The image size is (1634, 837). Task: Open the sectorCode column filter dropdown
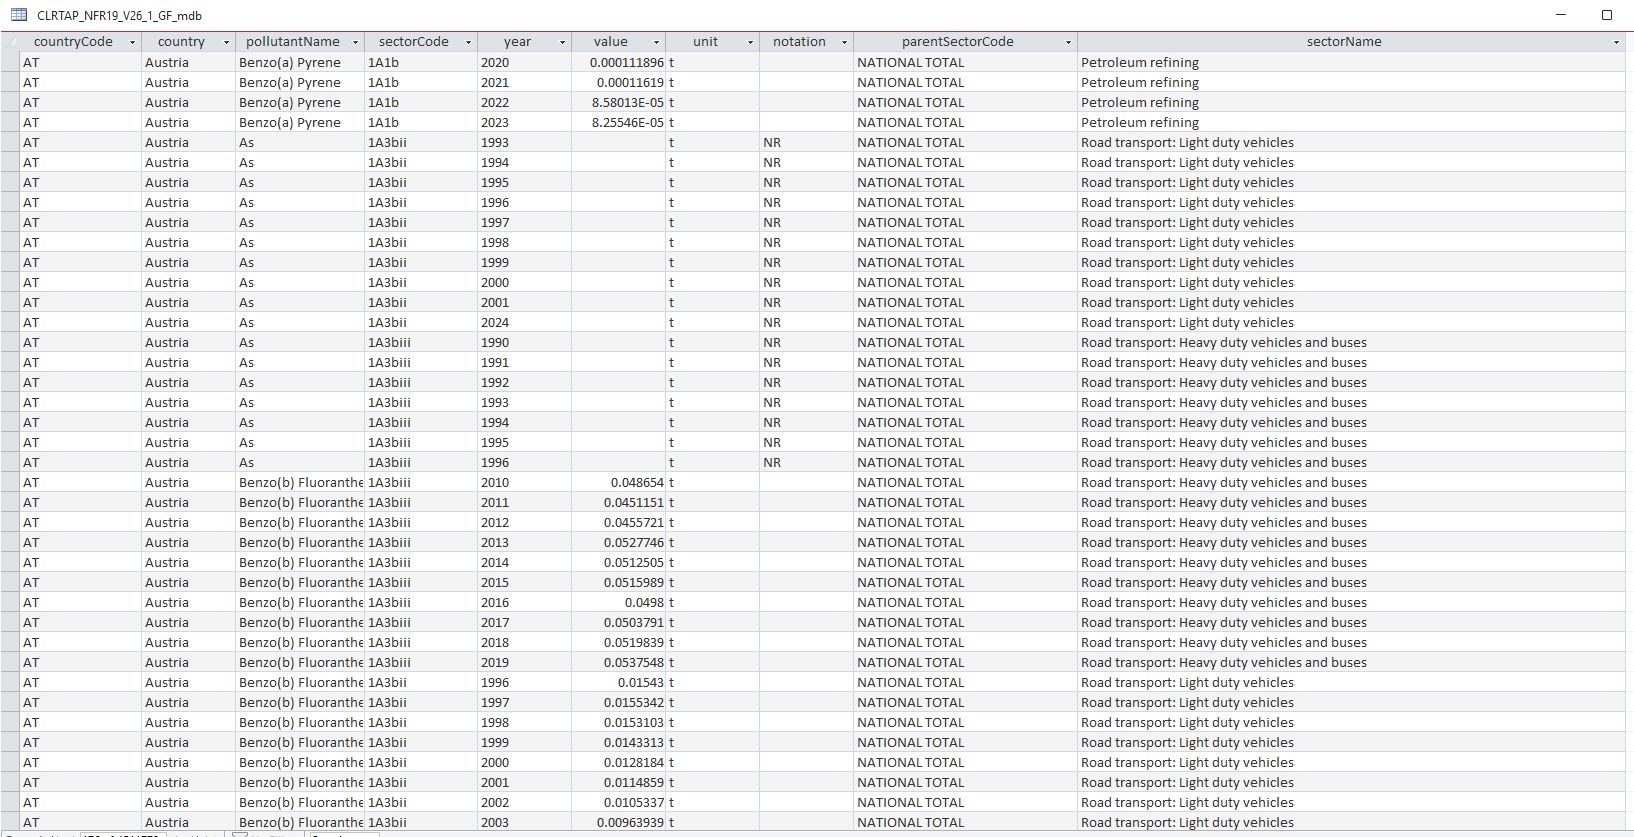click(468, 42)
